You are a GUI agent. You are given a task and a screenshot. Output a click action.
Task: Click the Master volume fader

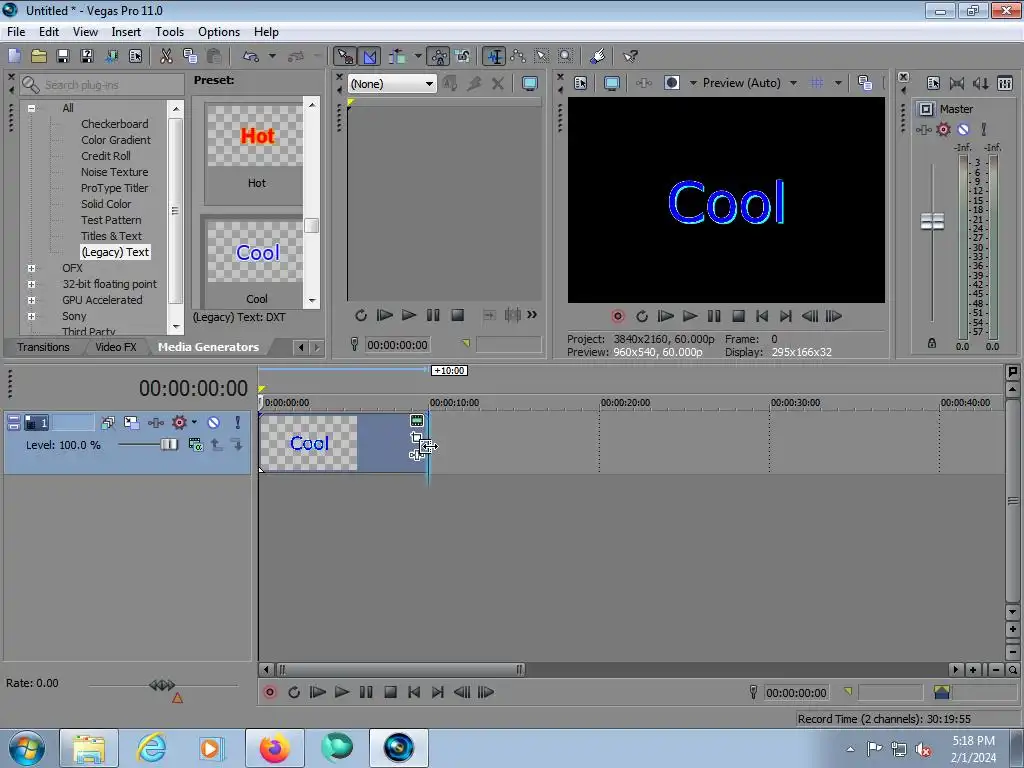pyautogui.click(x=932, y=221)
